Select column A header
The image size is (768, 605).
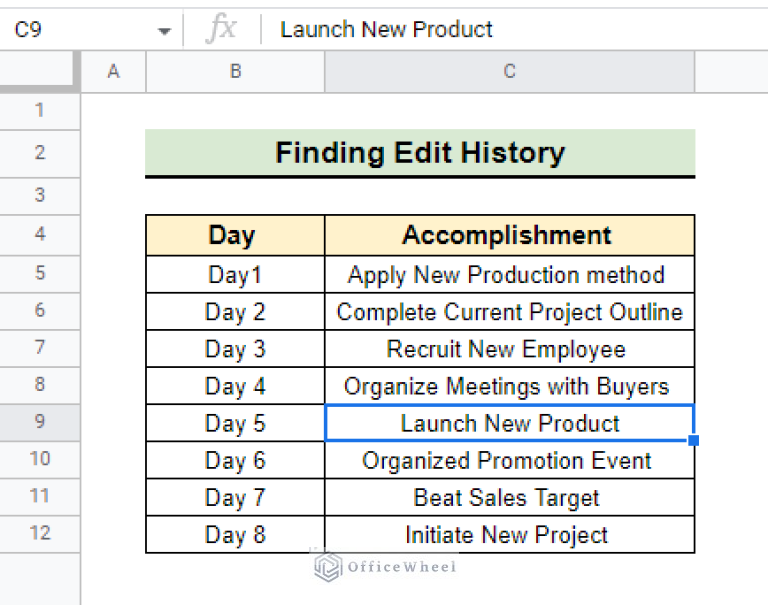(113, 71)
